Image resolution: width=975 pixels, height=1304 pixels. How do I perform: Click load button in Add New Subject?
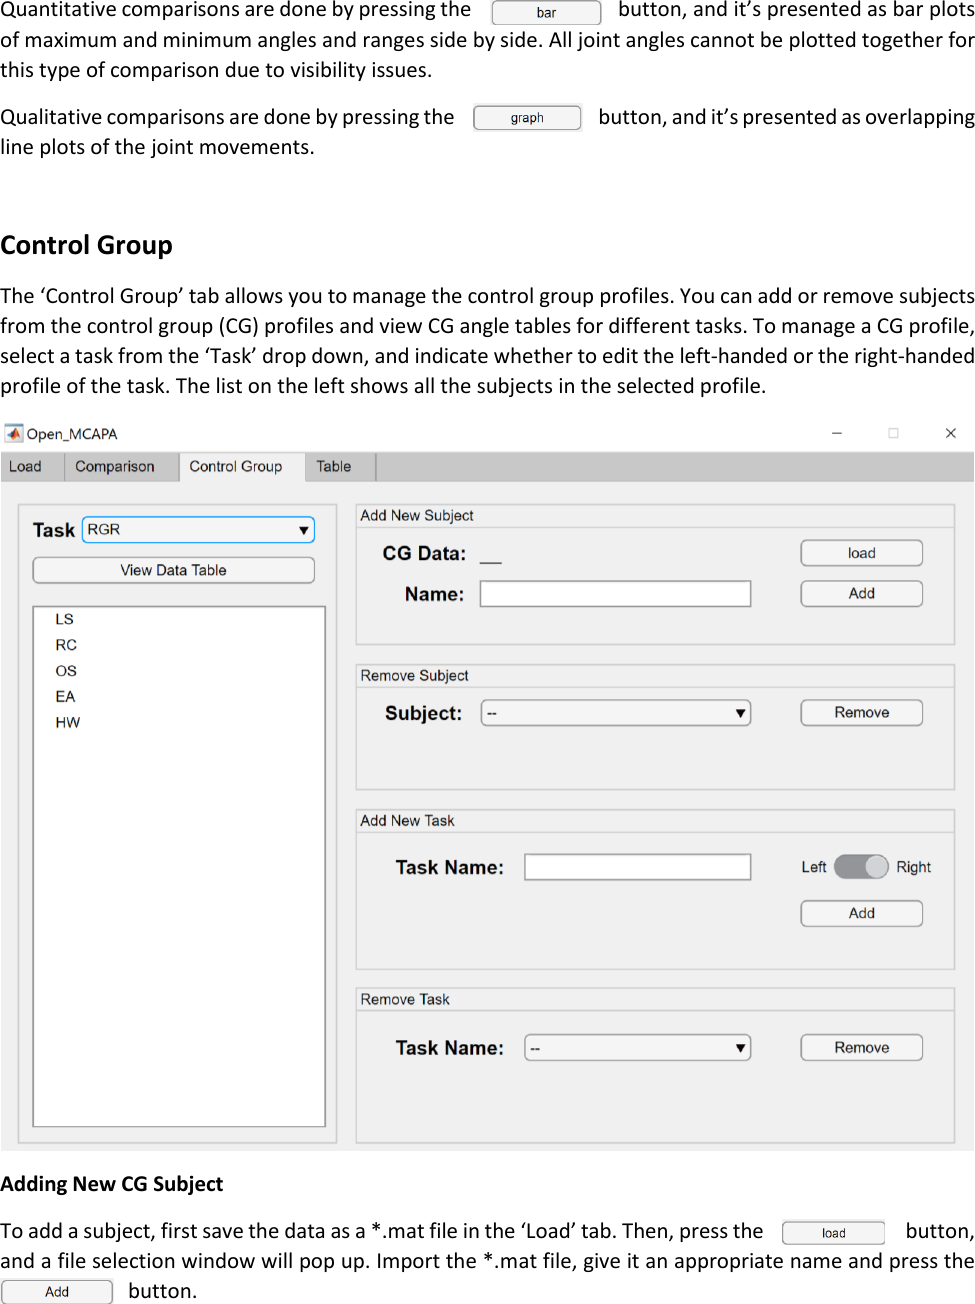[x=861, y=553]
